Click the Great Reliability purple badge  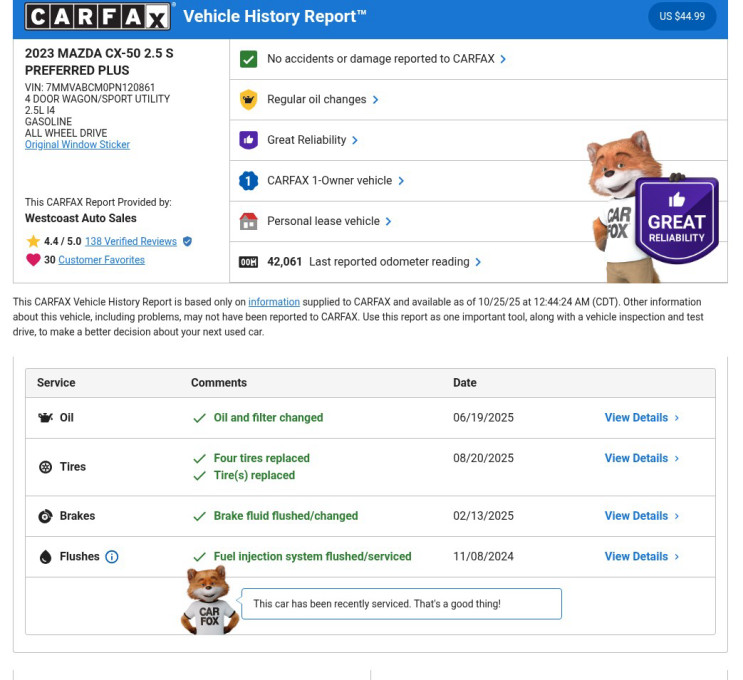[677, 222]
